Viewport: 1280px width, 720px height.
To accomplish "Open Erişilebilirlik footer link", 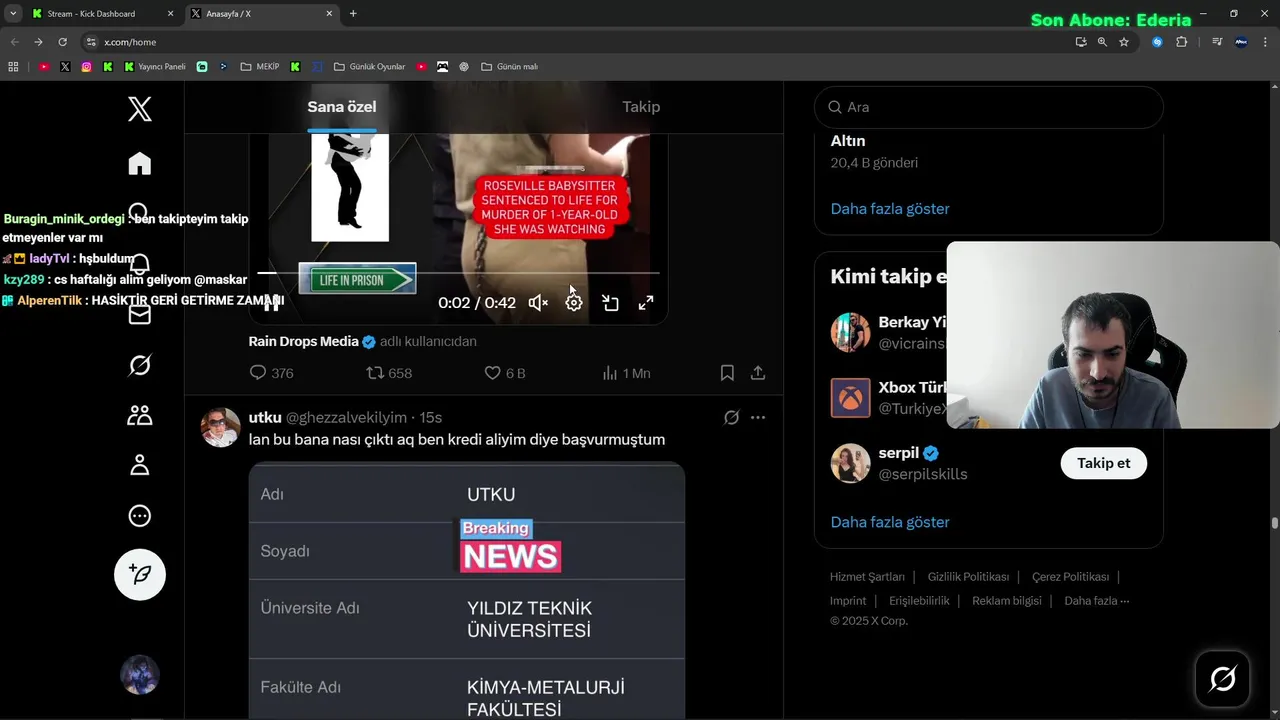I will tap(919, 601).
